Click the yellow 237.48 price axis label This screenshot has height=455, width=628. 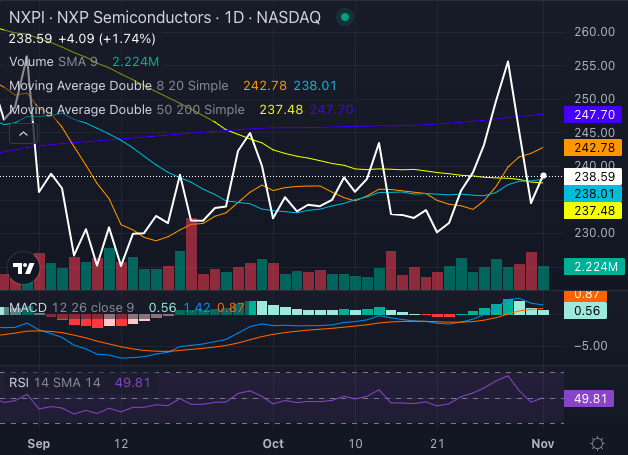(x=588, y=211)
